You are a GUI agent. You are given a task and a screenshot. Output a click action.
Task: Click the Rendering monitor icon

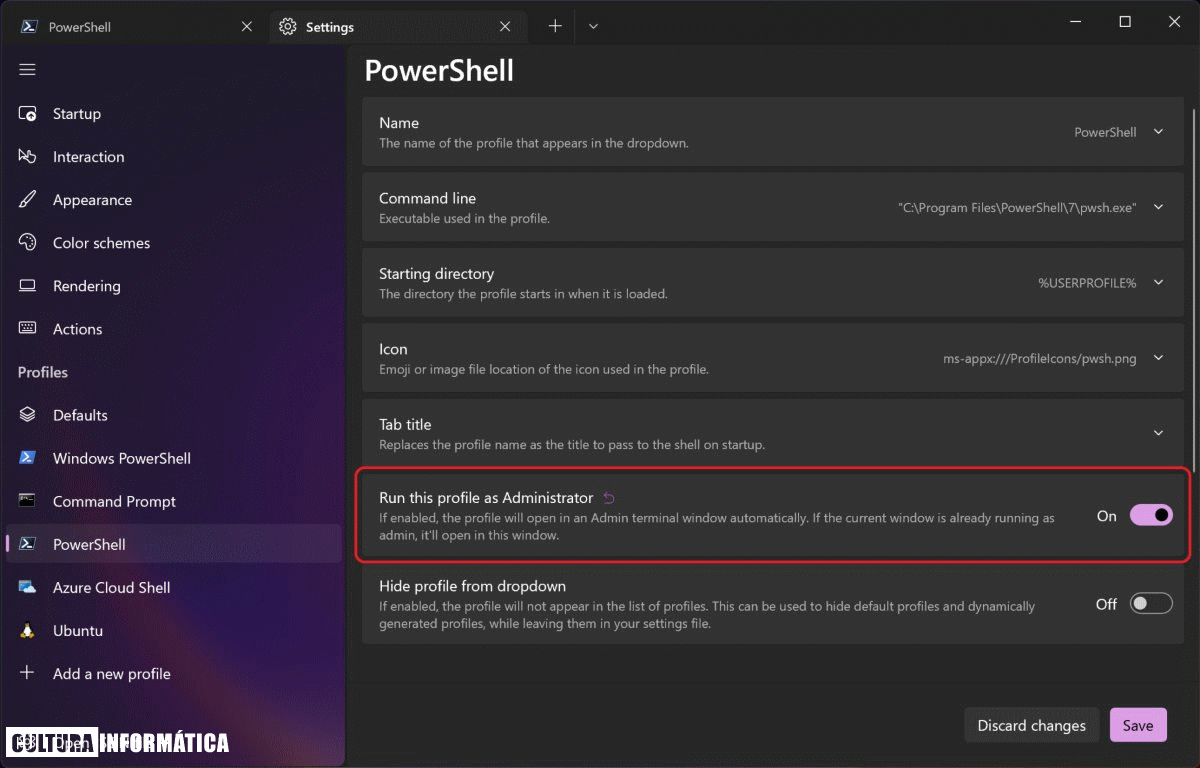pos(28,286)
